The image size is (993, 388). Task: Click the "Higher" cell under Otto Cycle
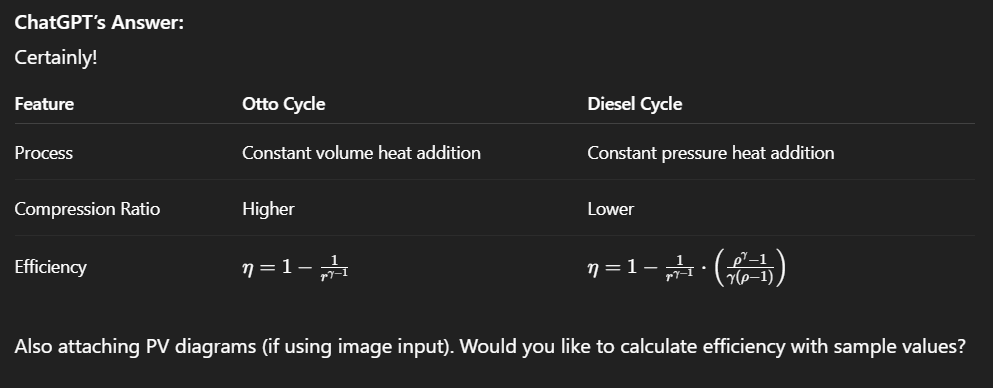coord(268,209)
